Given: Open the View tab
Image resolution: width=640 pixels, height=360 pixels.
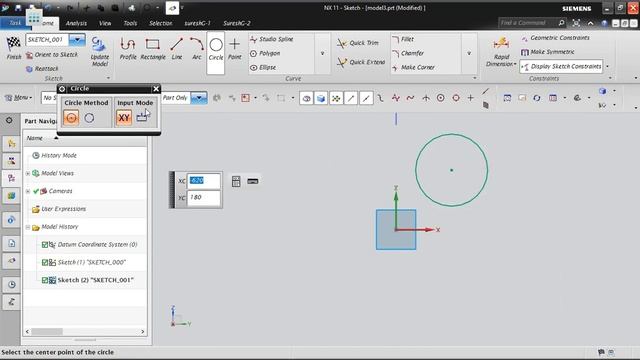Looking at the screenshot, I should click(105, 23).
